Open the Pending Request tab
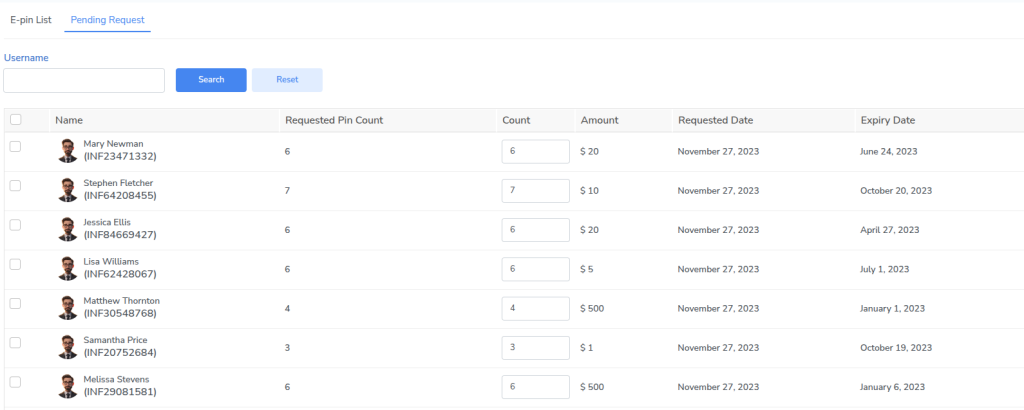The width and height of the screenshot is (1024, 410). pyautogui.click(x=107, y=20)
